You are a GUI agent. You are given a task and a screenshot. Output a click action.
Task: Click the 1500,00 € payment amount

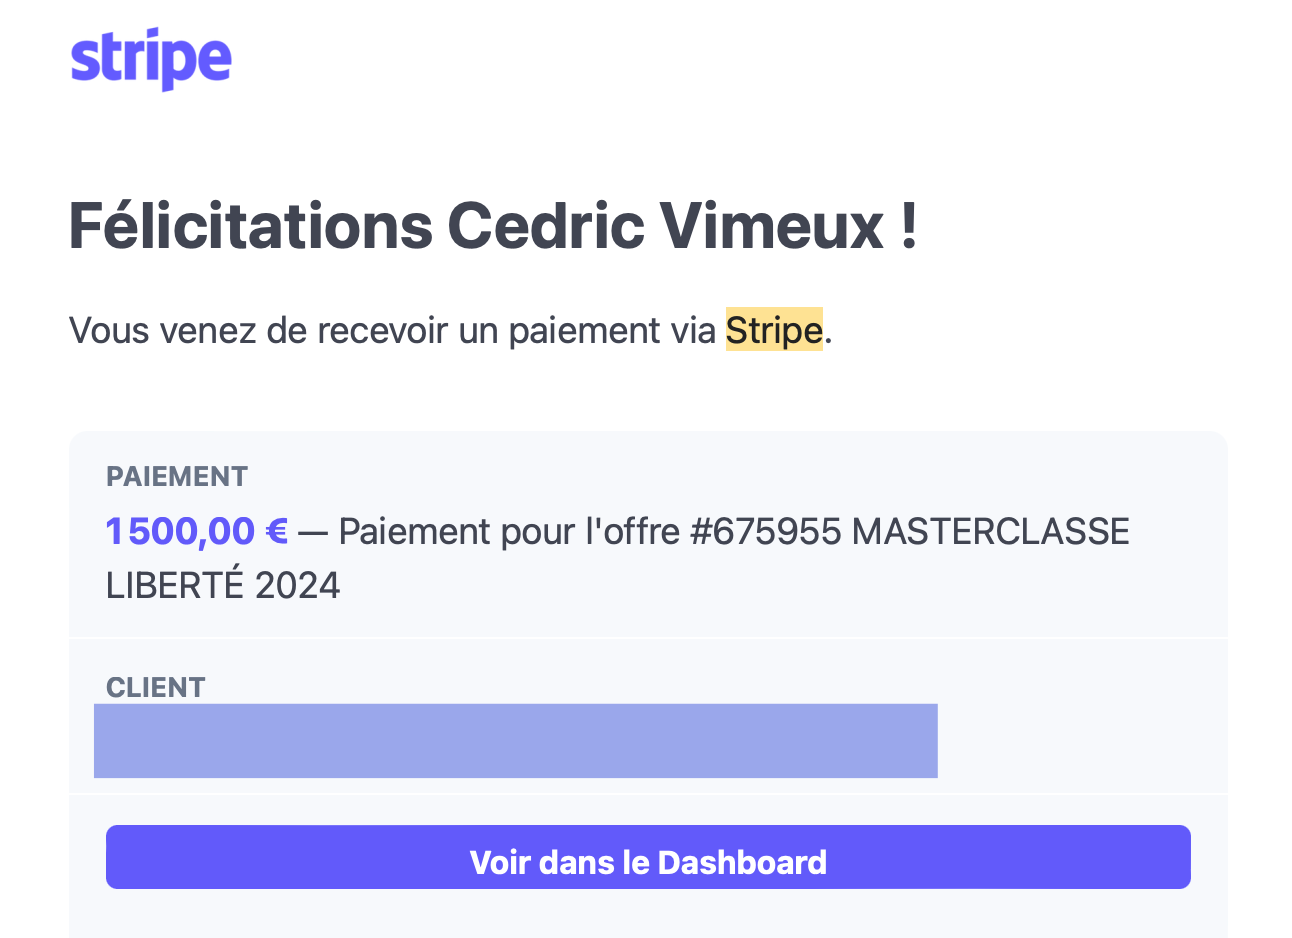pyautogui.click(x=197, y=531)
